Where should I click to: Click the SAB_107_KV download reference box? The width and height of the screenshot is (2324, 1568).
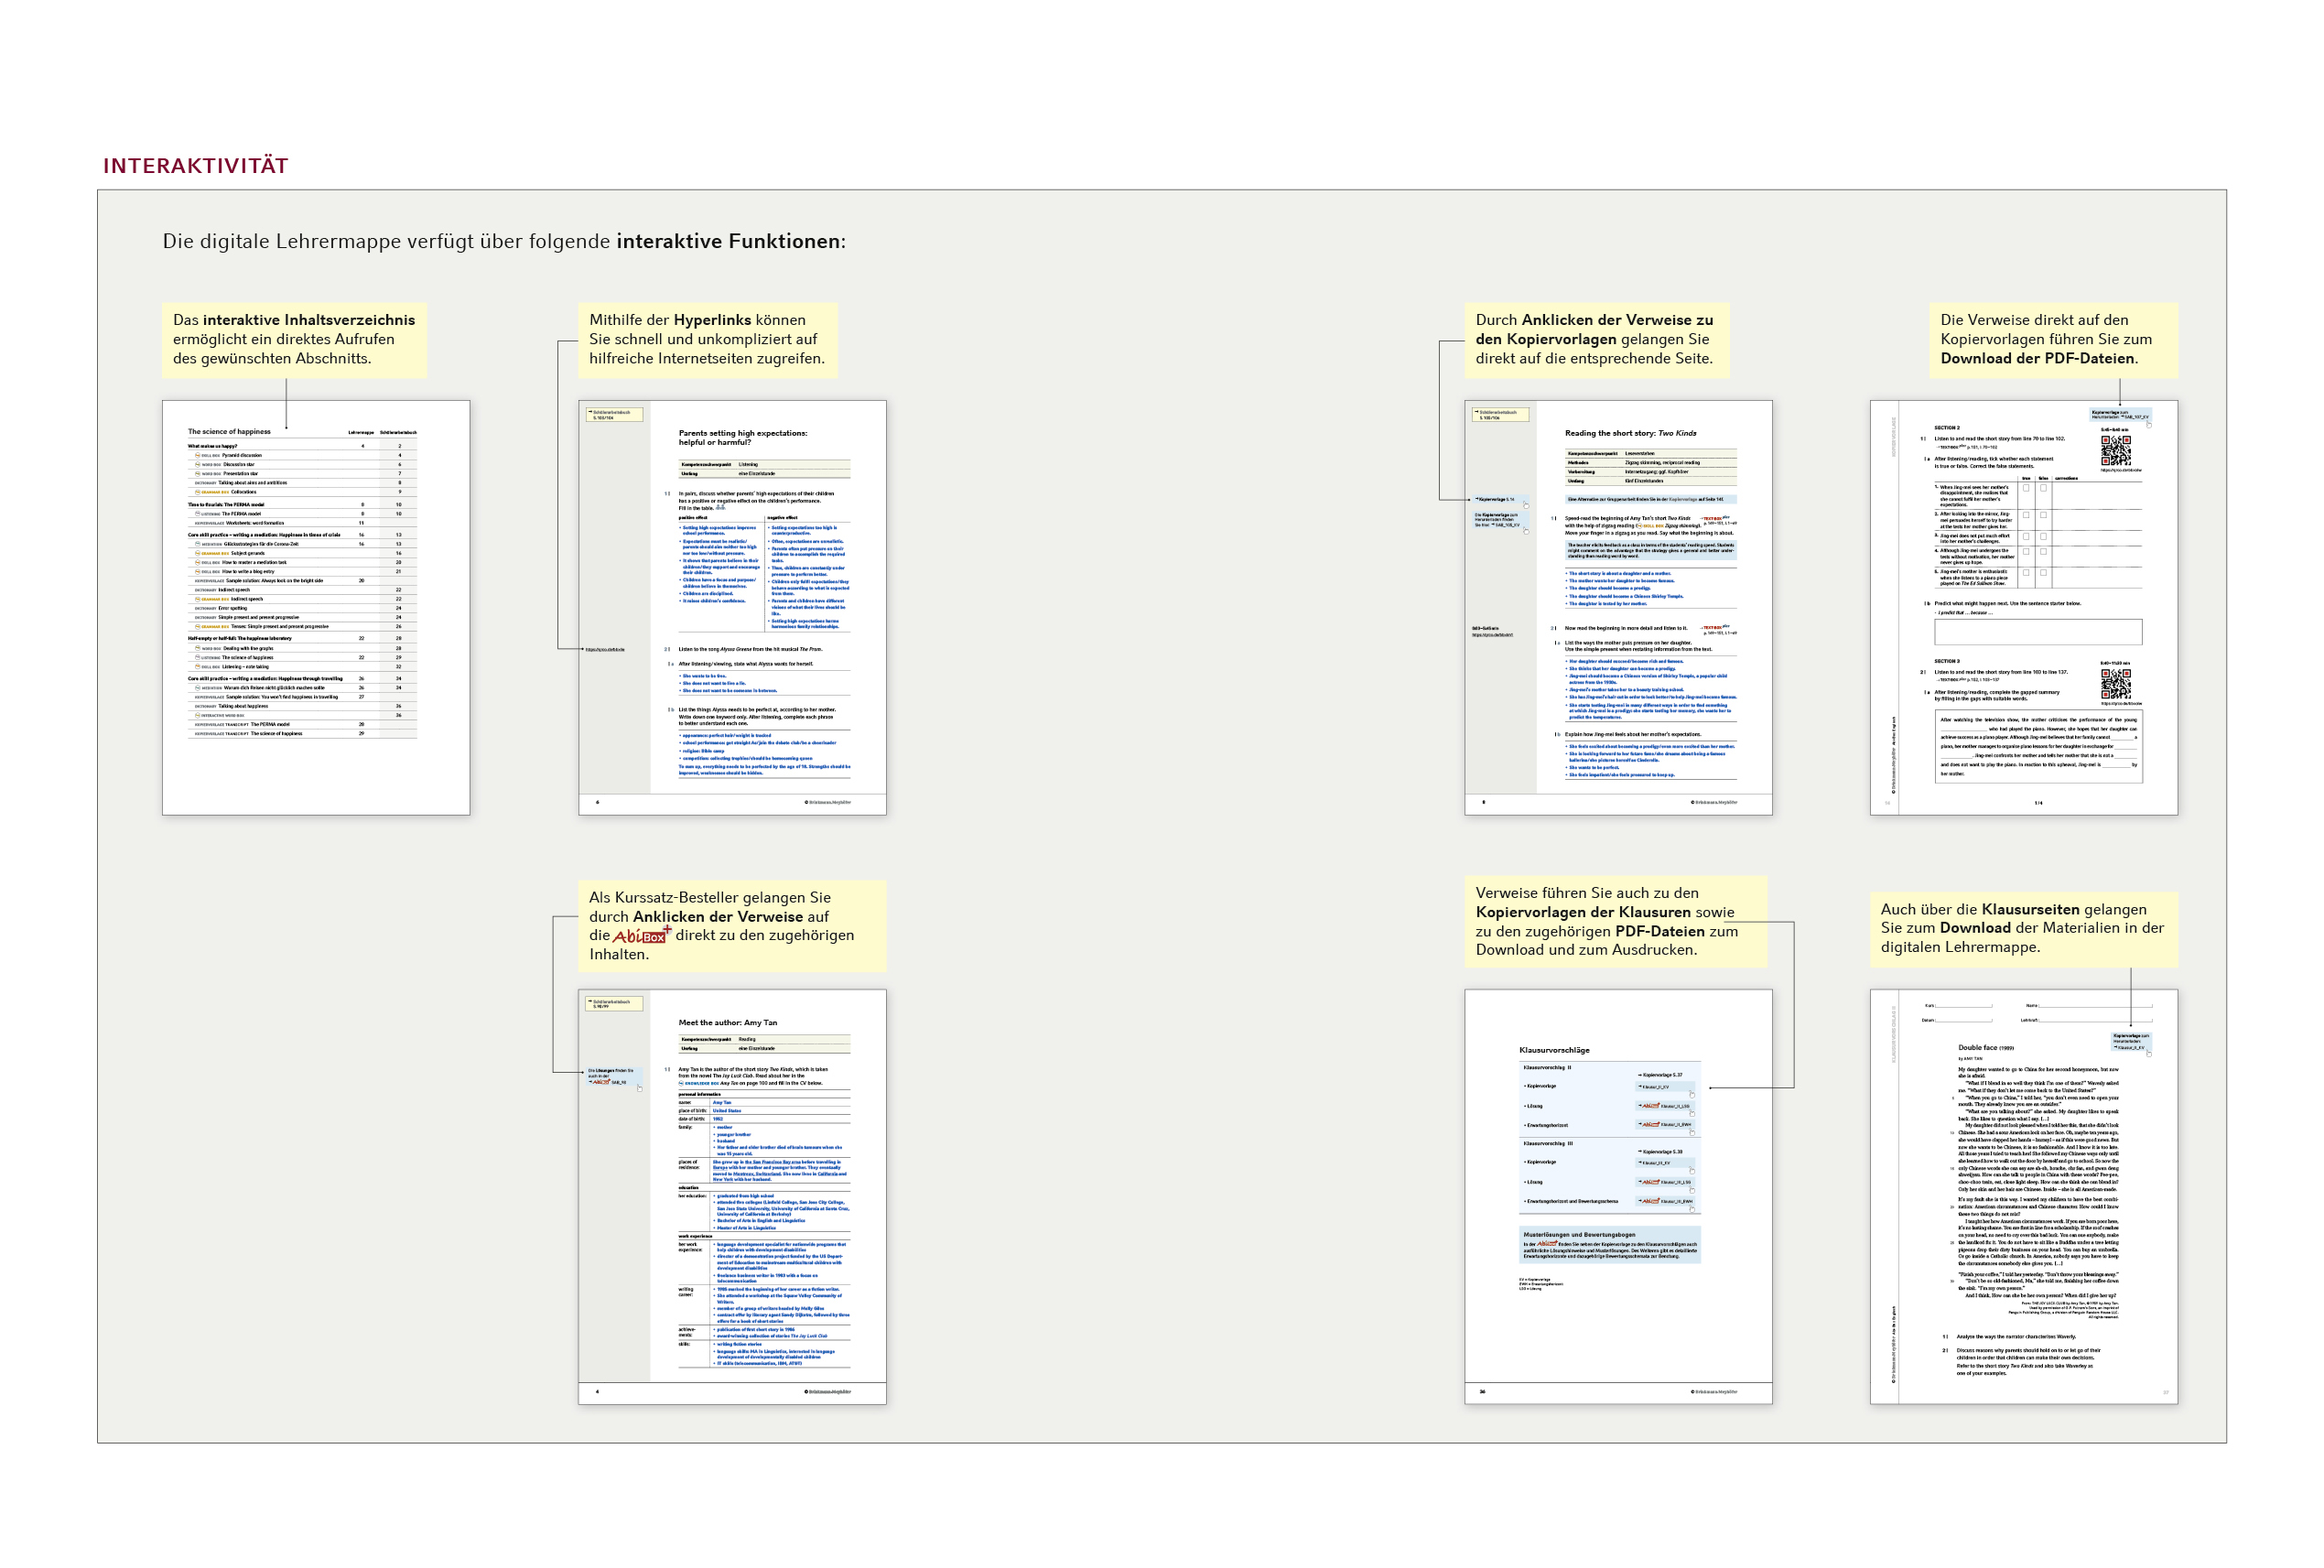coord(2121,415)
